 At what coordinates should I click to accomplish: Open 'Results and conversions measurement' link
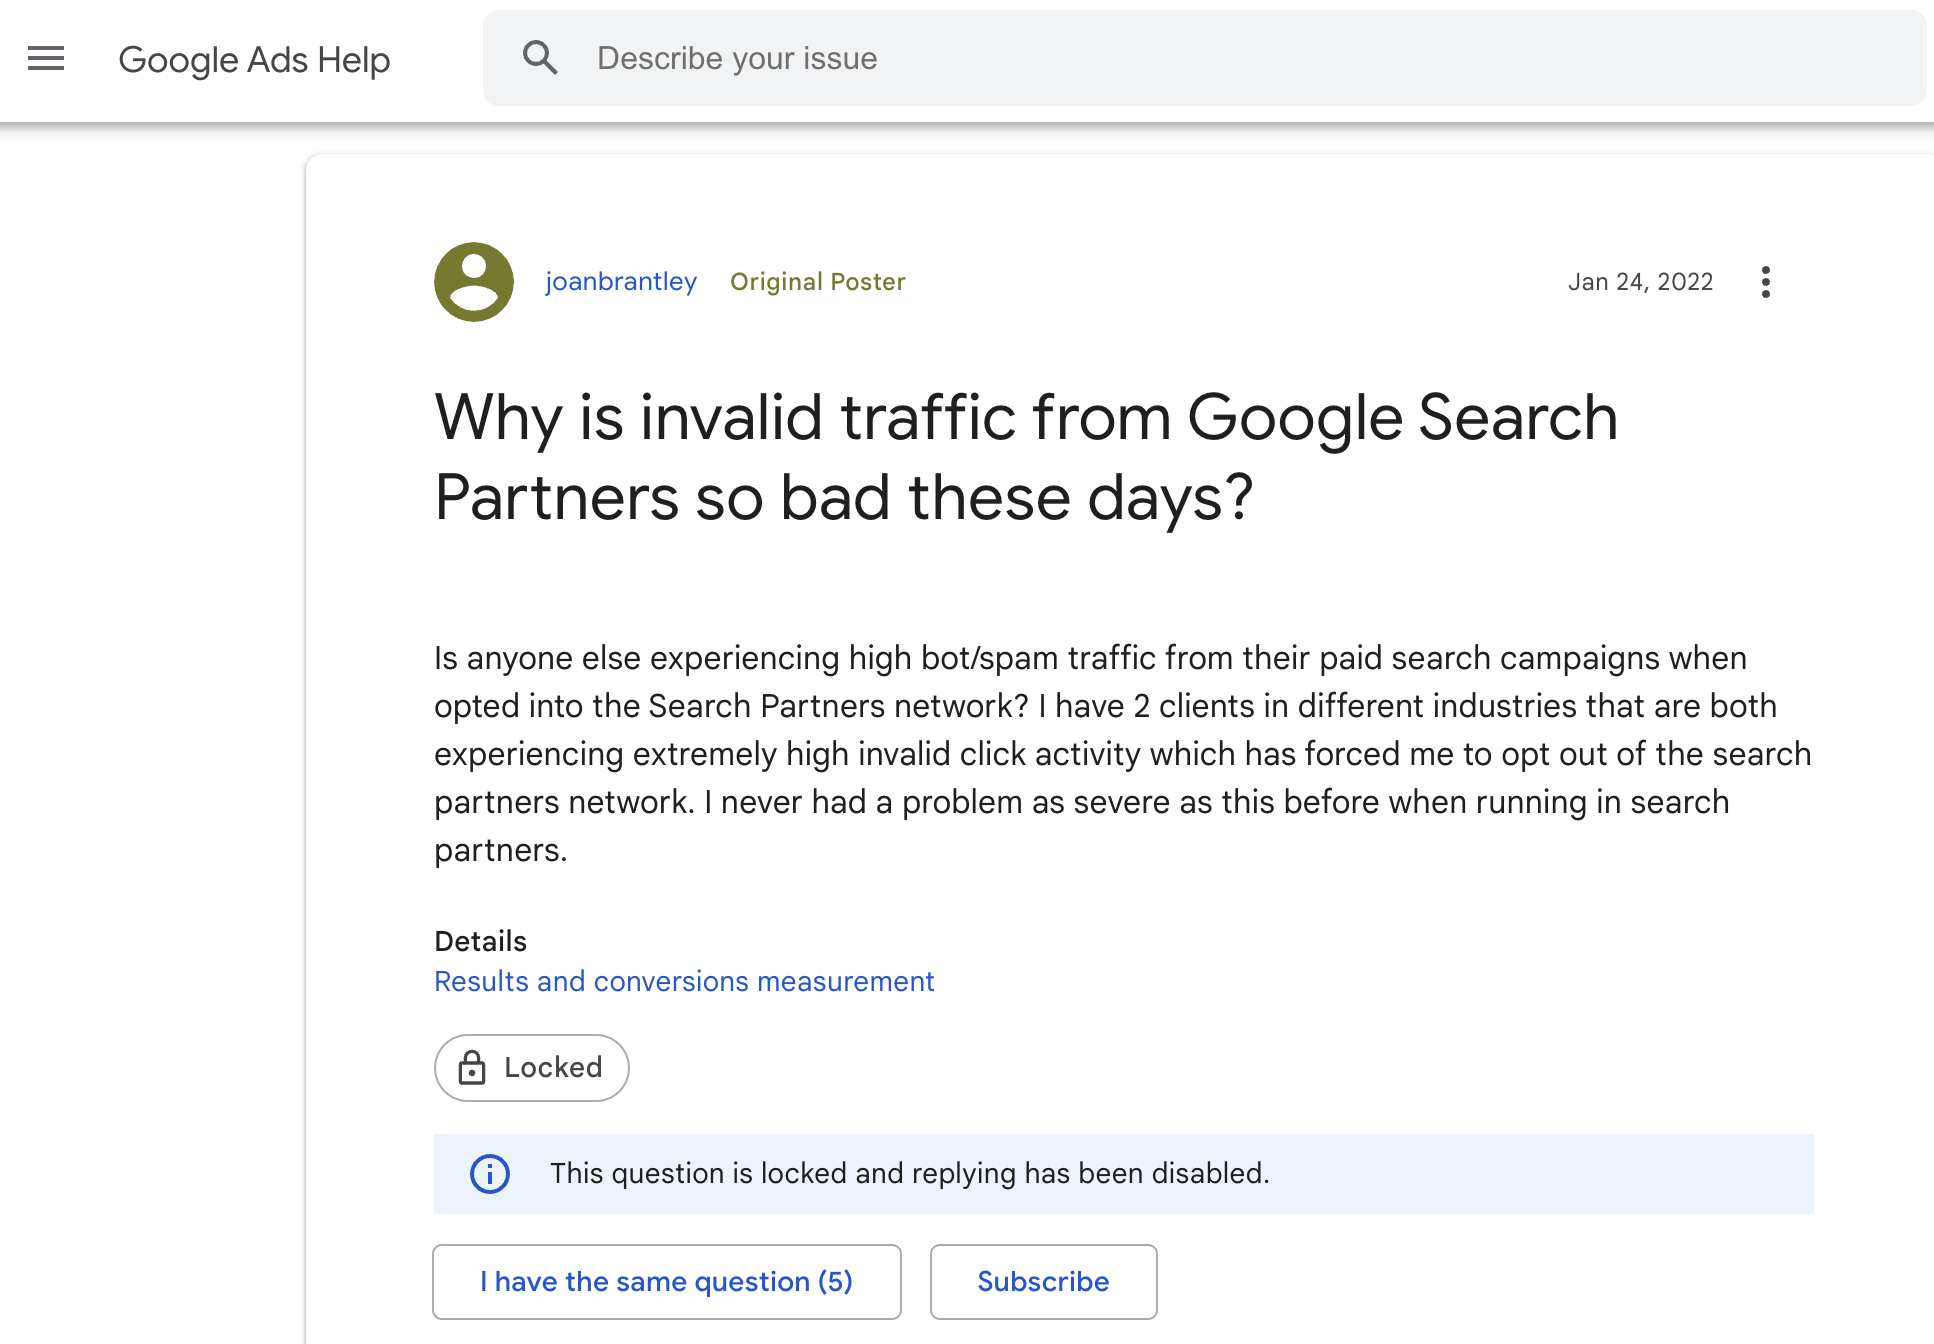(684, 982)
